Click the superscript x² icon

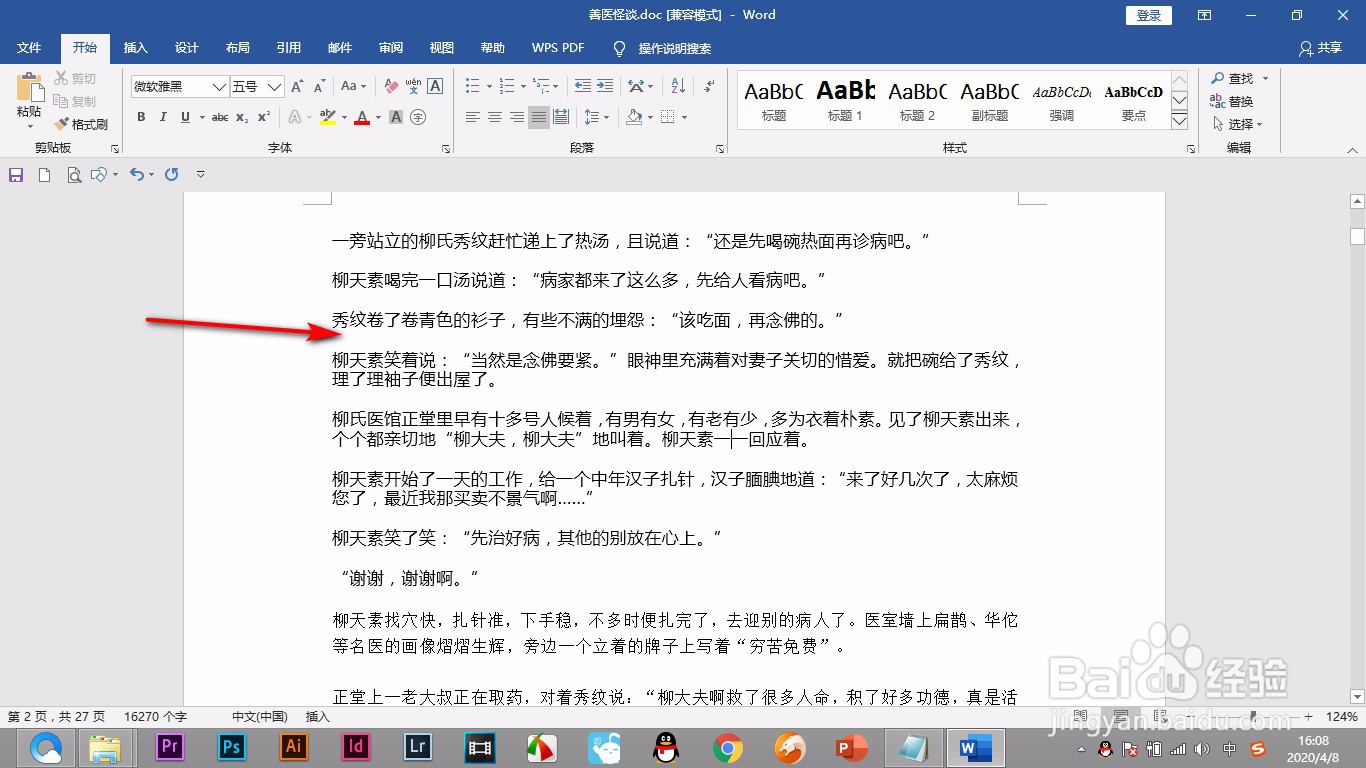click(x=263, y=117)
